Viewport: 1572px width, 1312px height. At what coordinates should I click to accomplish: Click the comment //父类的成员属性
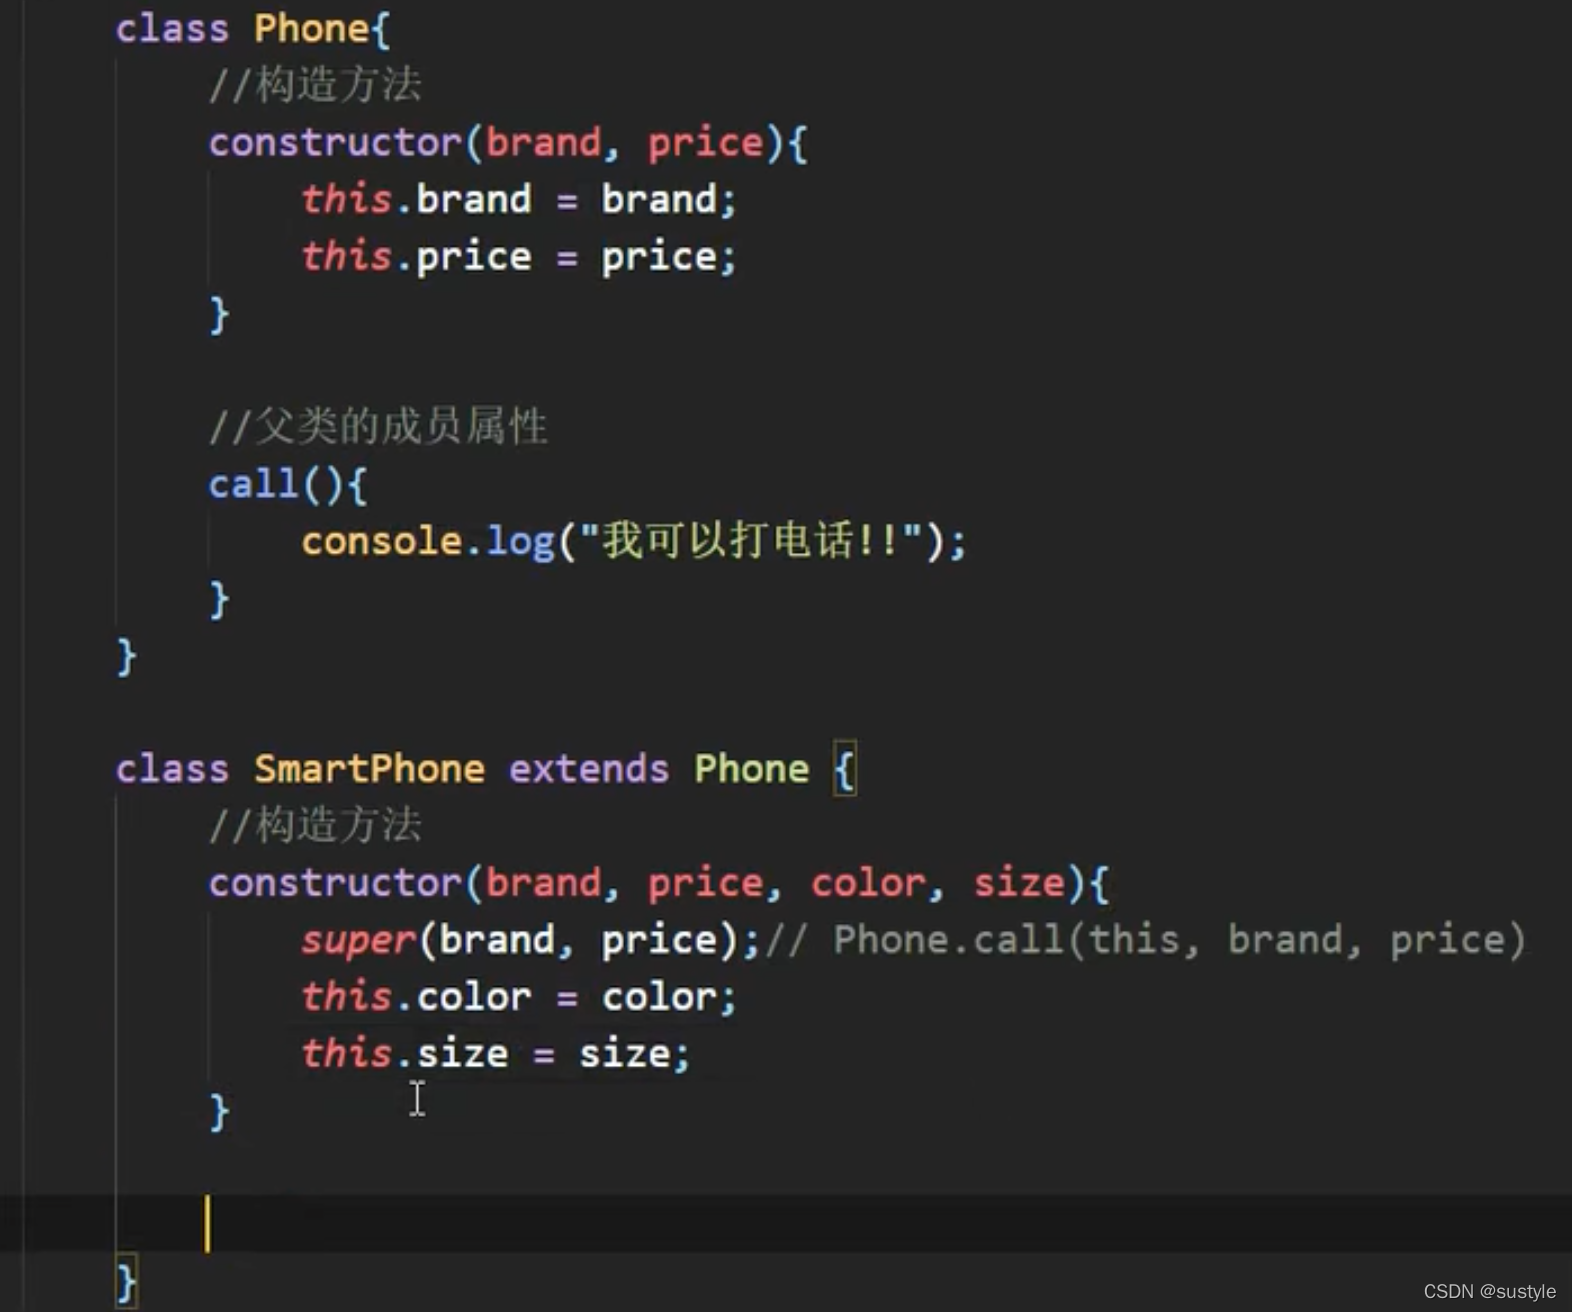378,426
